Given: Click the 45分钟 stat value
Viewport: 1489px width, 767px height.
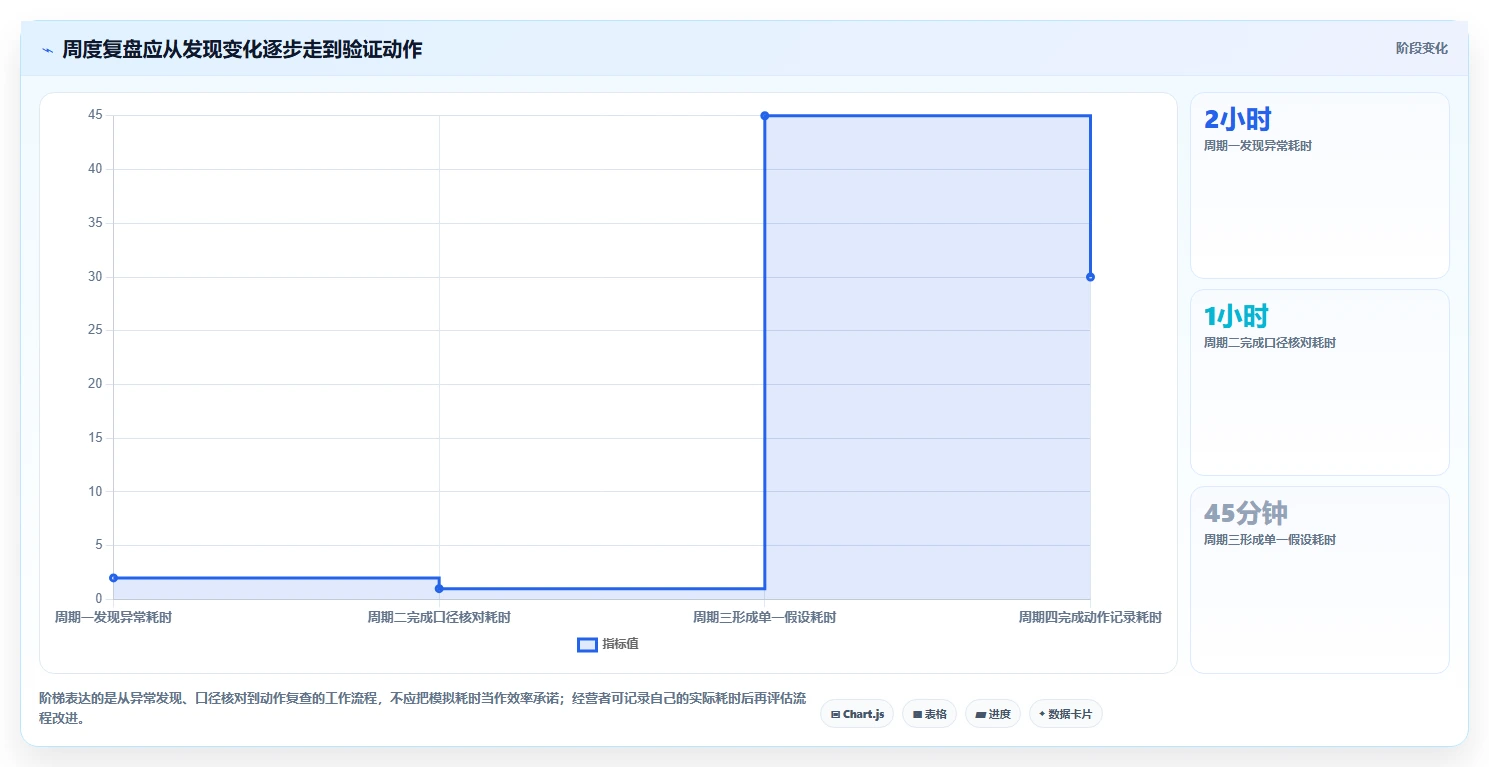Looking at the screenshot, I should click(x=1245, y=514).
